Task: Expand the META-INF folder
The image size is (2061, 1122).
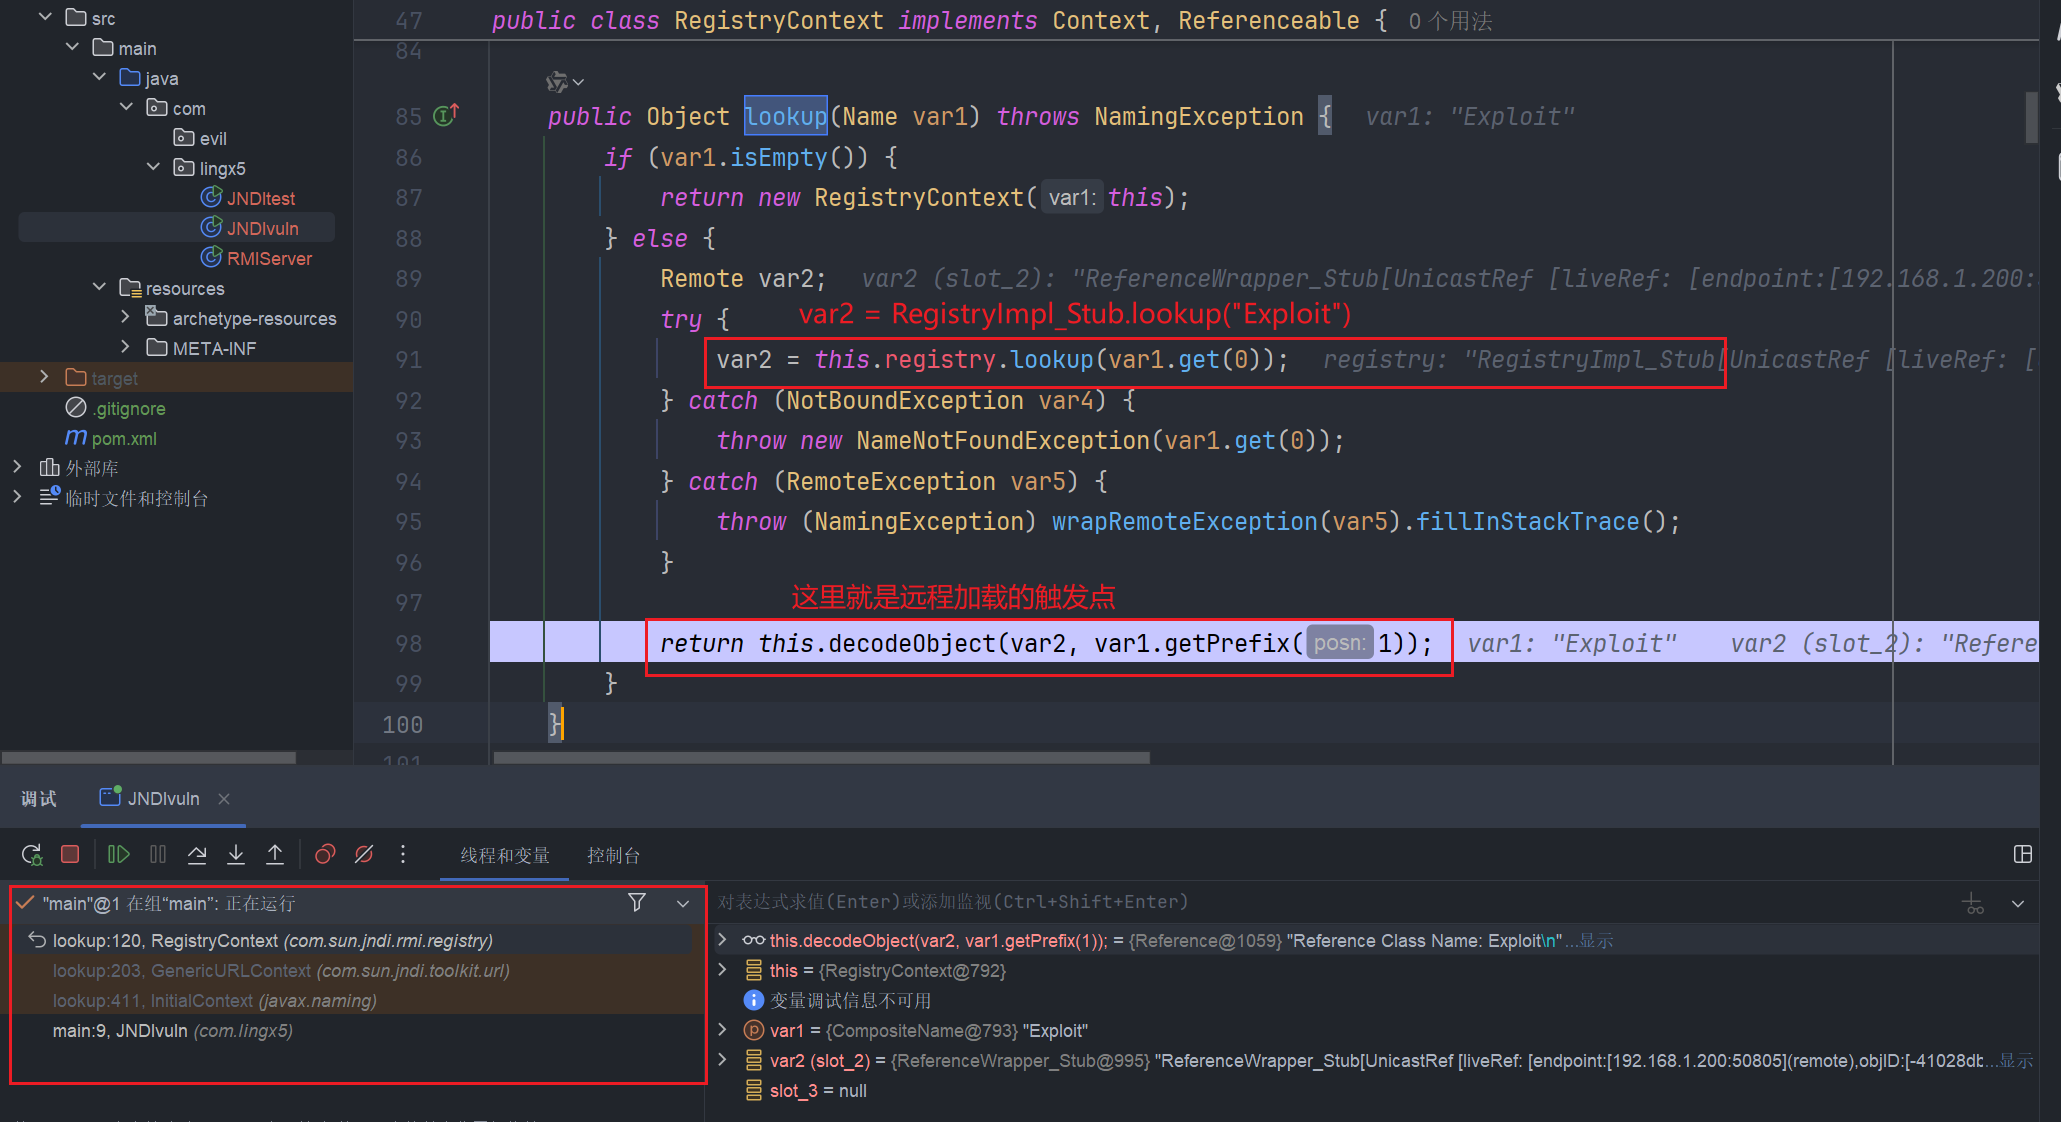Action: click(x=126, y=347)
